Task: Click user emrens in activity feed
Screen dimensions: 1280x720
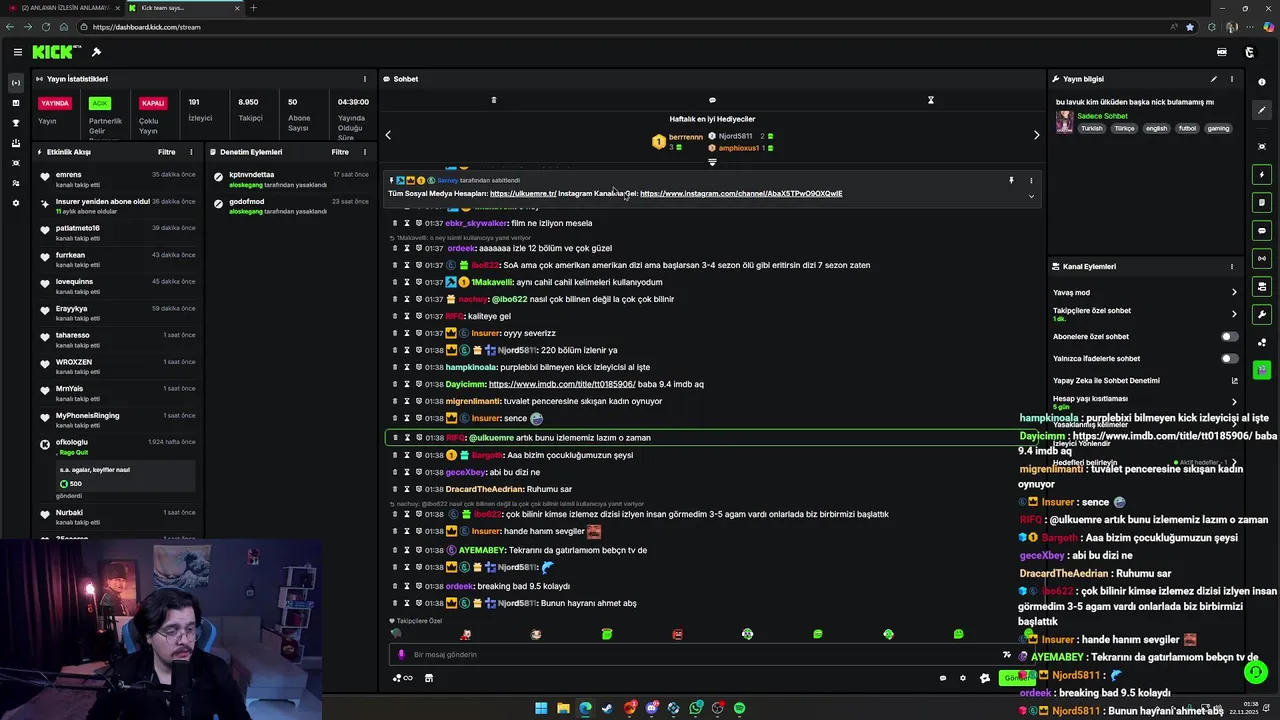Action: coord(69,175)
